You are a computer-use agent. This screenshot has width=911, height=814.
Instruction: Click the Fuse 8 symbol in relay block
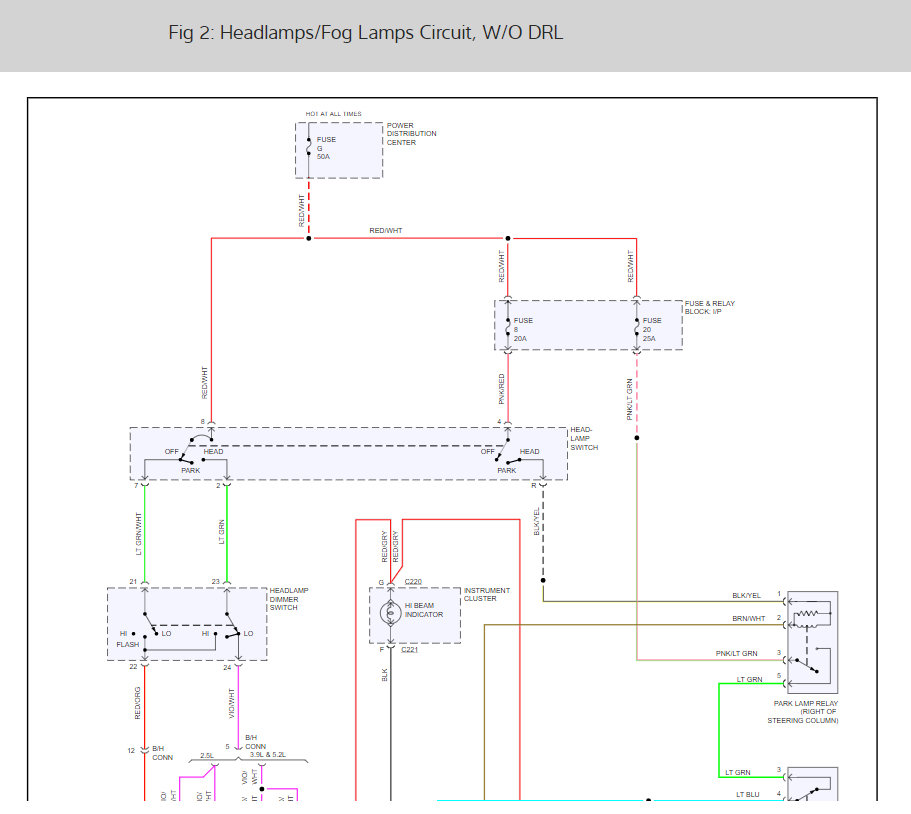pyautogui.click(x=508, y=329)
